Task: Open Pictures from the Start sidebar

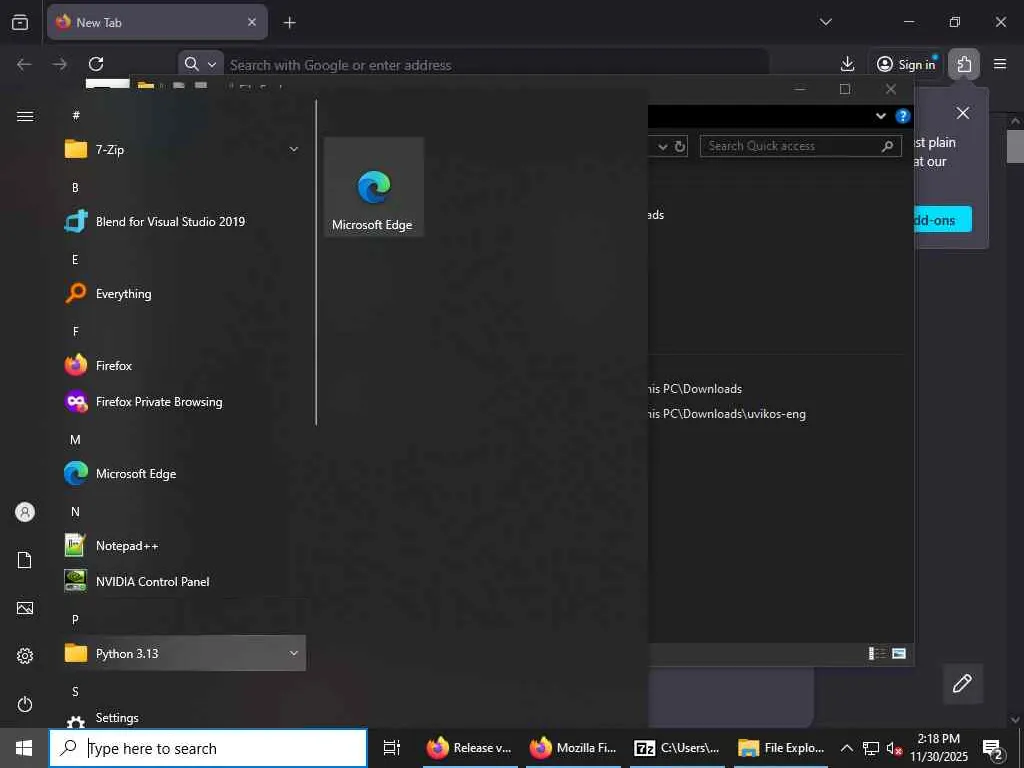Action: tap(25, 608)
